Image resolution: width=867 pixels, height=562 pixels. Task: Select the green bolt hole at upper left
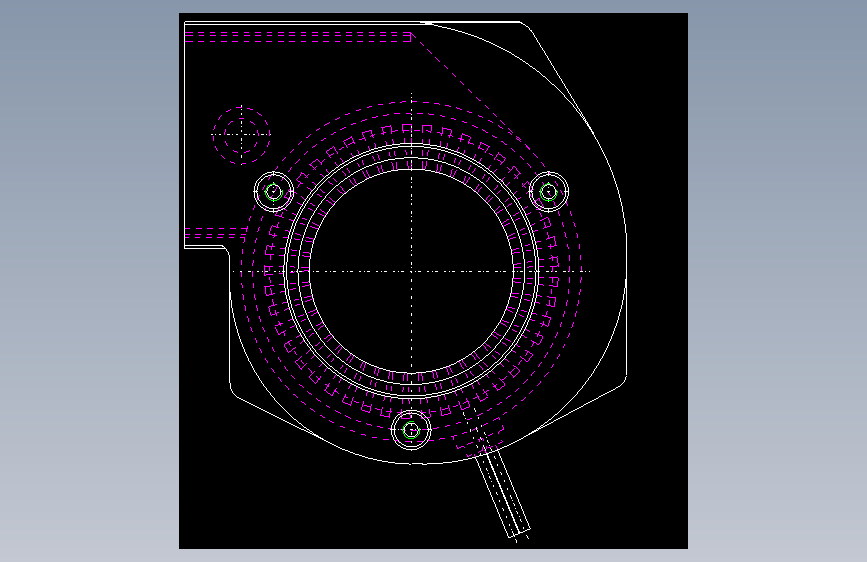[274, 192]
